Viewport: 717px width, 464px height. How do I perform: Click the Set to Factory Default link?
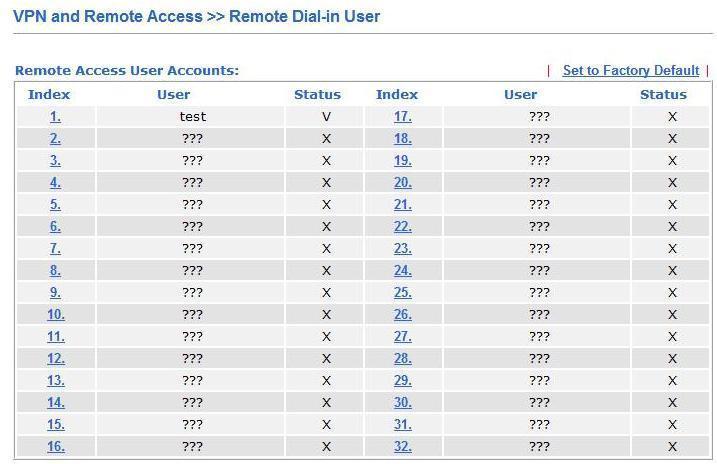click(x=631, y=70)
